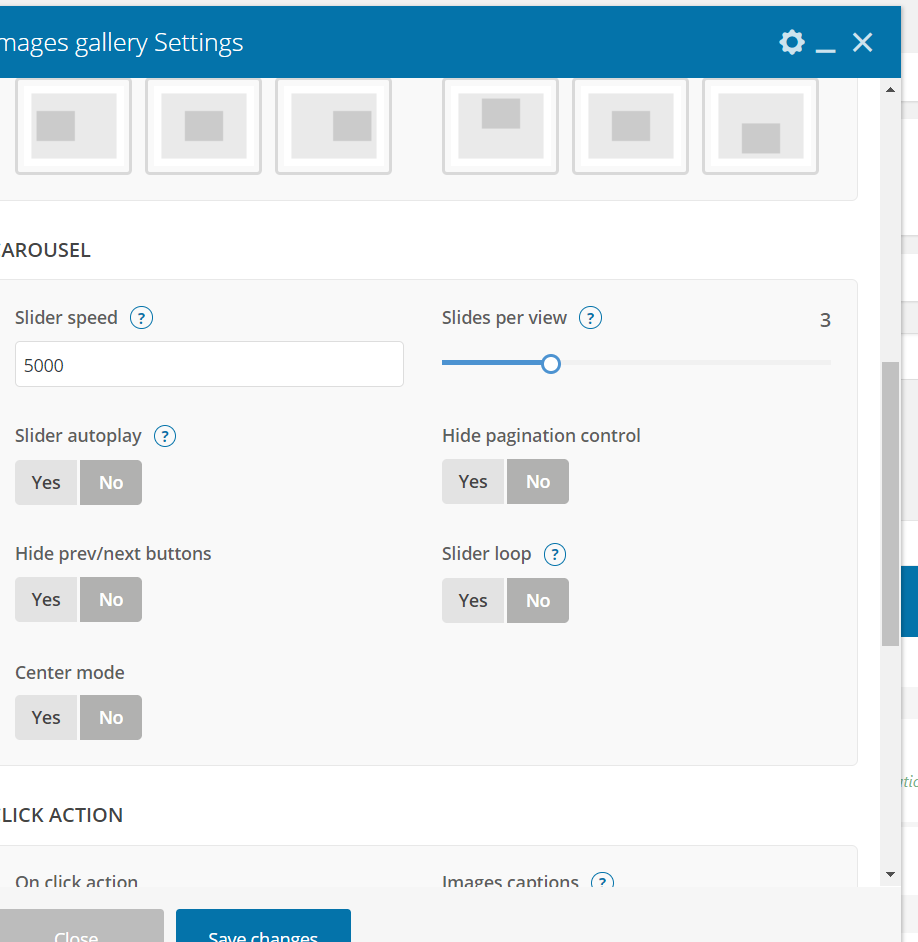Screen dimensions: 918x942
Task: Focus the Slider speed input field
Action: pyautogui.click(x=209, y=364)
